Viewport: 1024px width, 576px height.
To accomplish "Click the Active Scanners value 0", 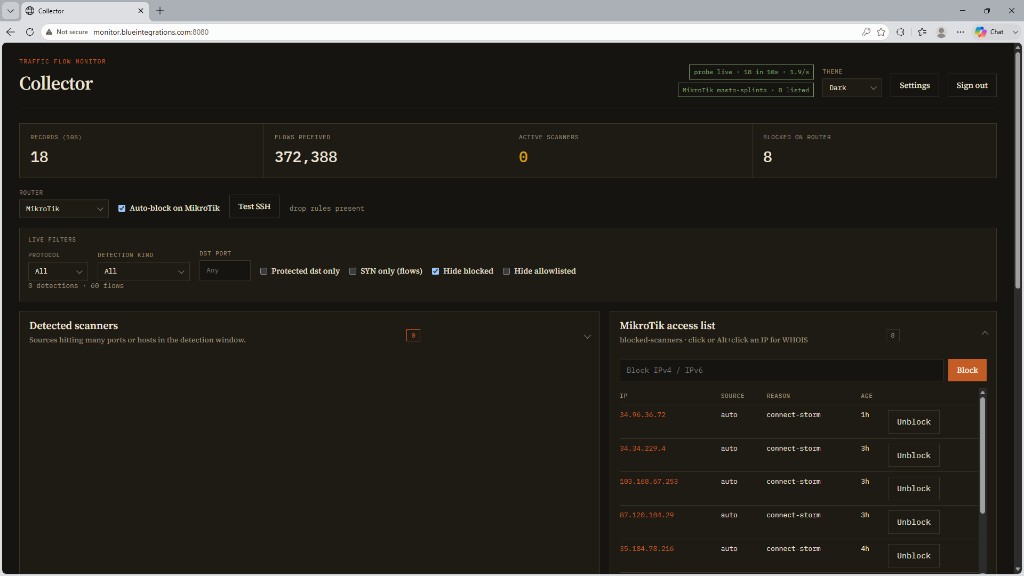I will (x=523, y=157).
